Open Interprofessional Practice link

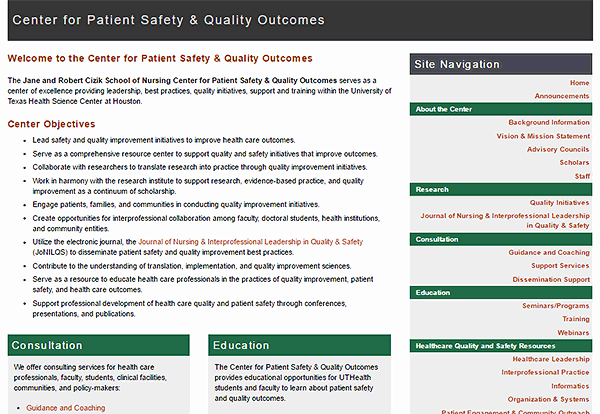545,372
